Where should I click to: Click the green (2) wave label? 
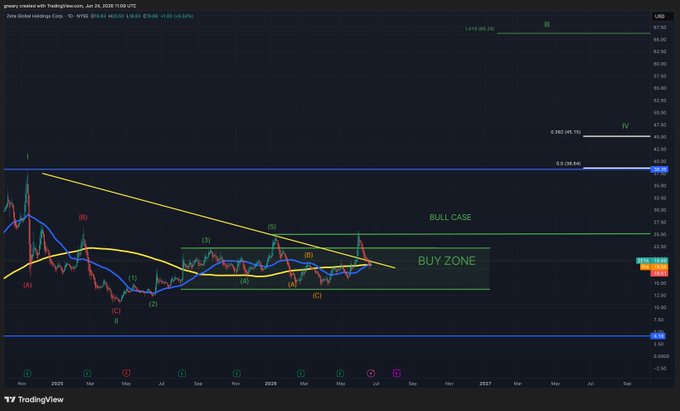point(153,304)
